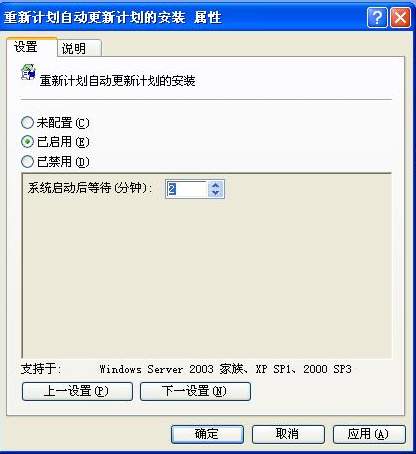Go to next setting 下一设置

tap(195, 391)
